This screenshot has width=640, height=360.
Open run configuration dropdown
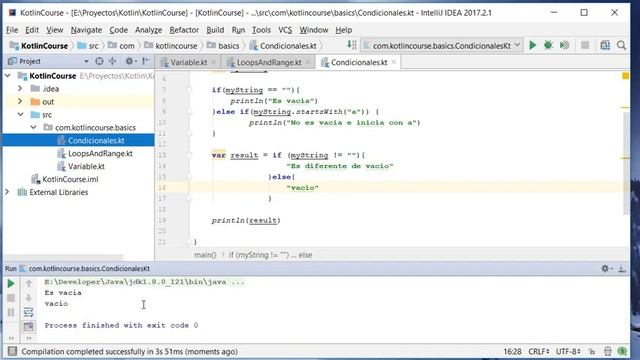pyautogui.click(x=442, y=45)
